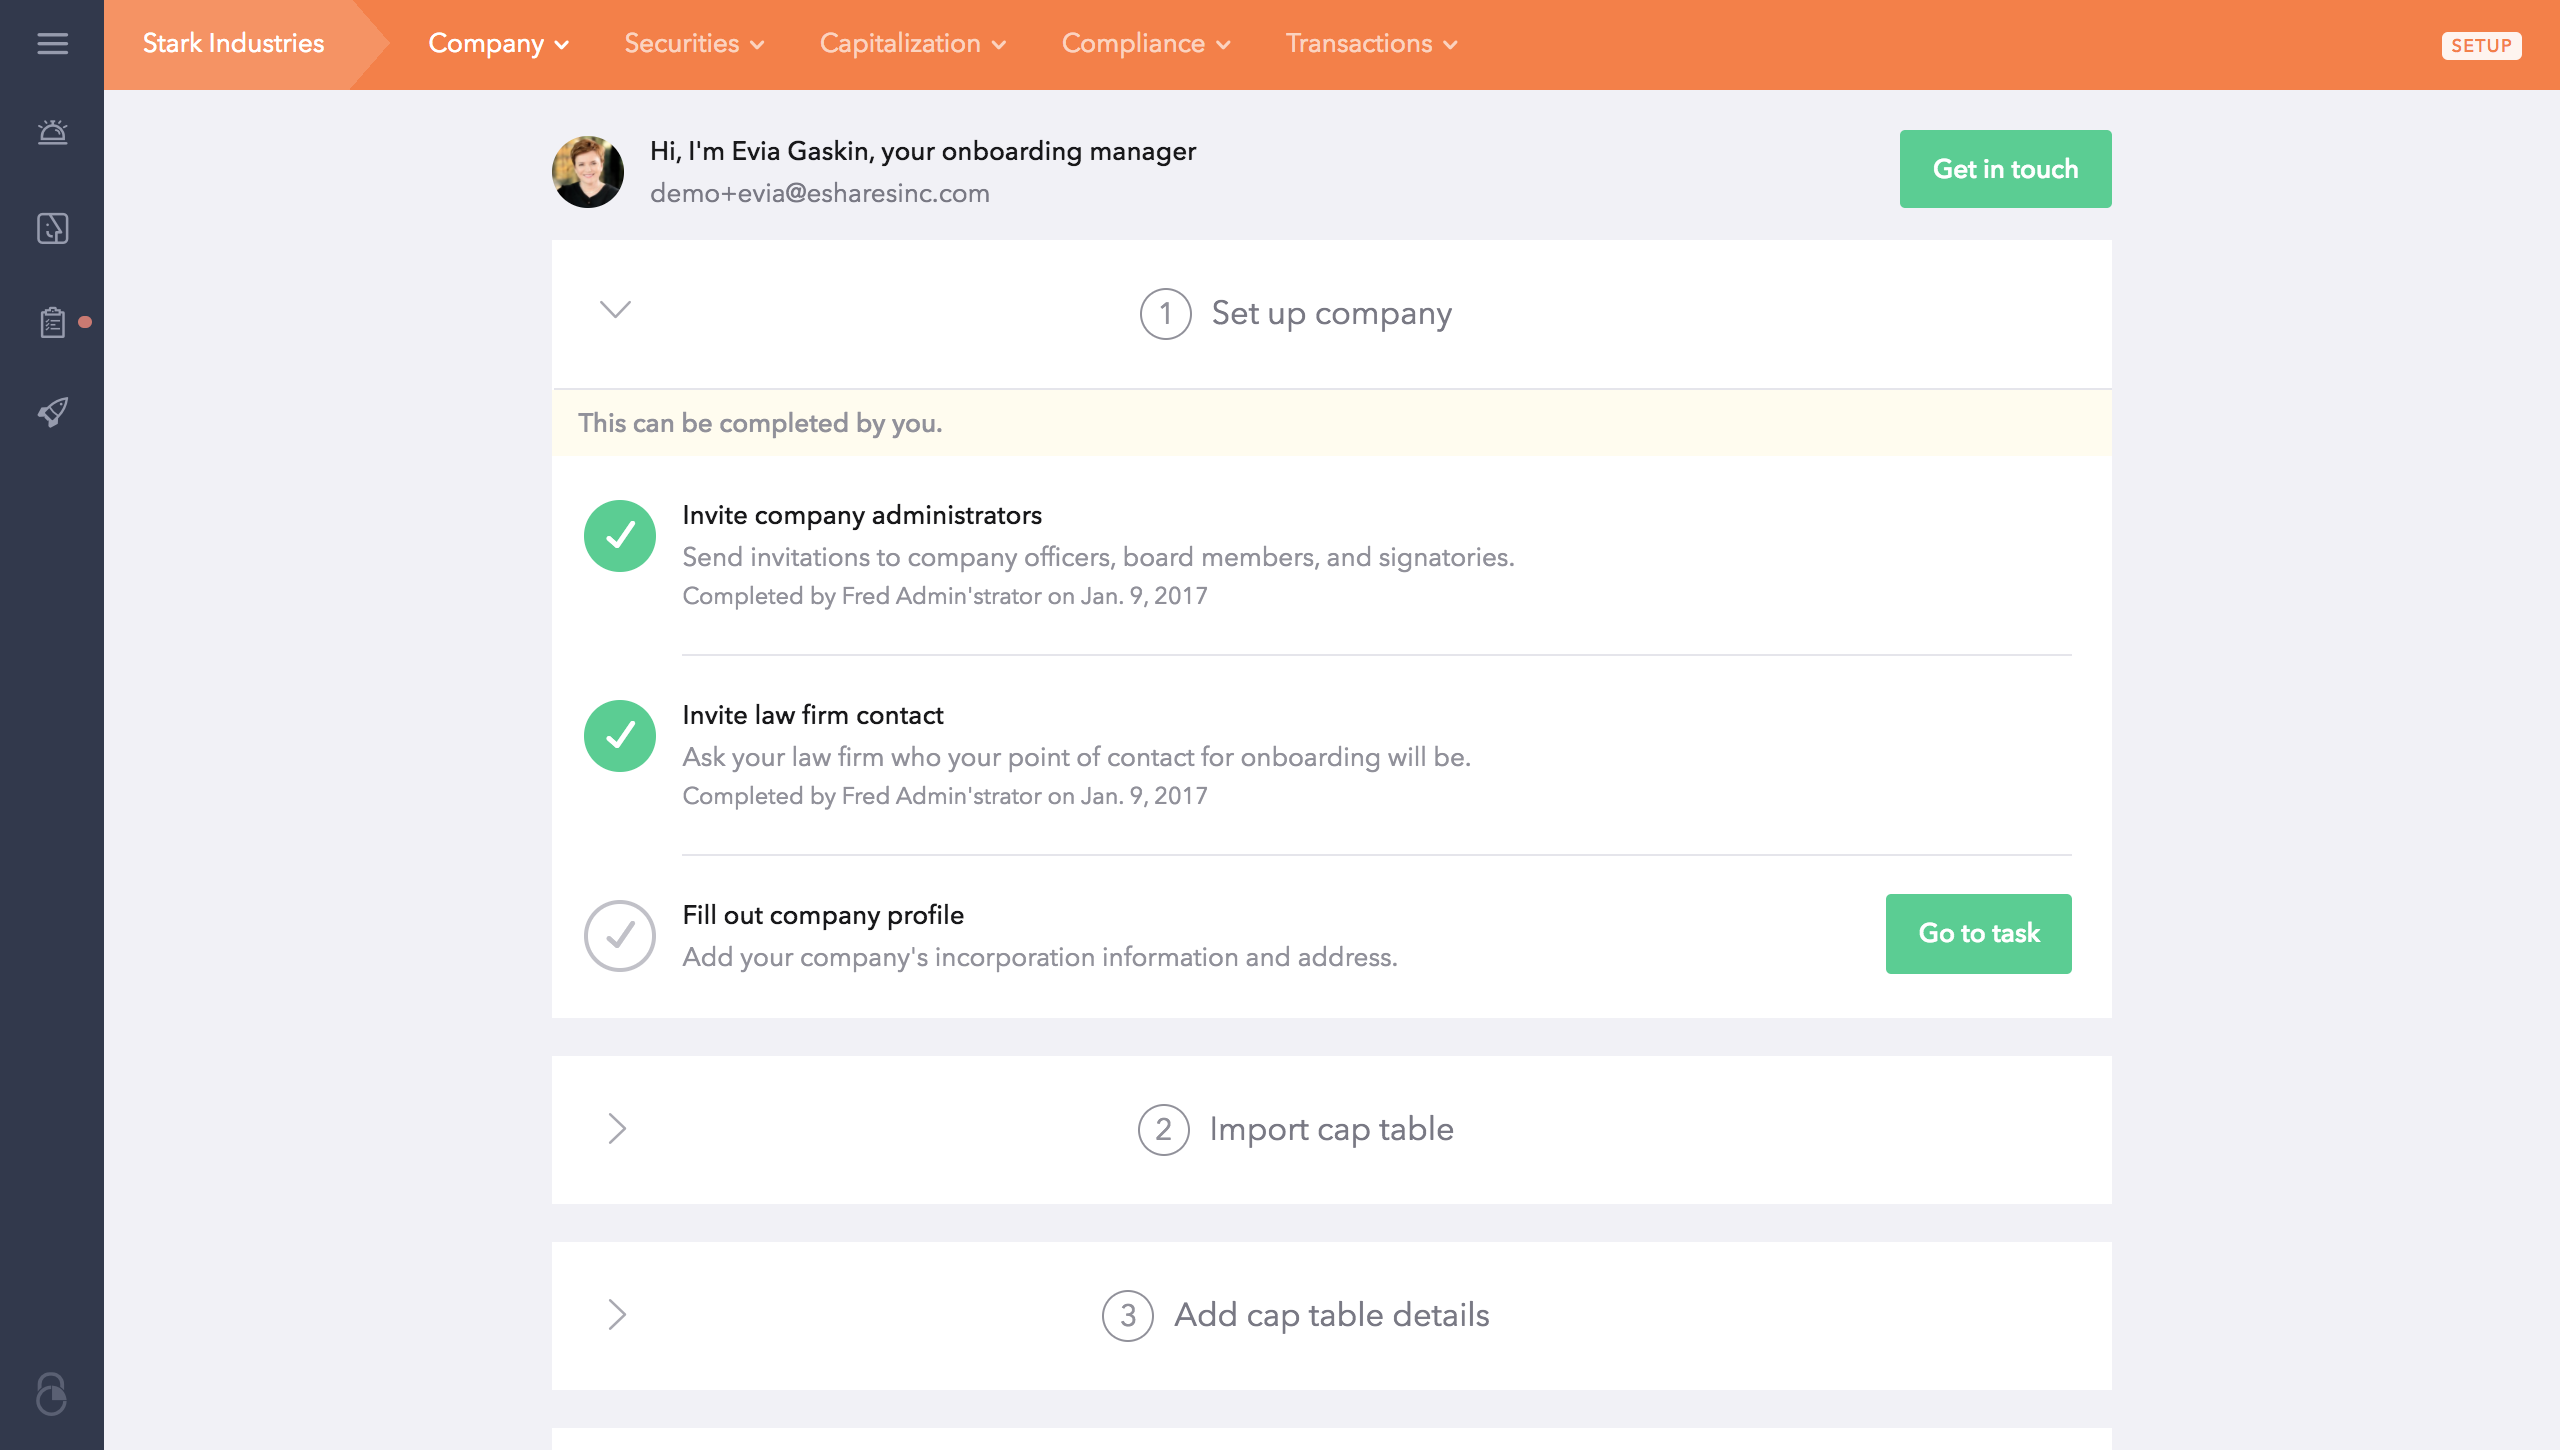This screenshot has height=1450, width=2560.
Task: Expand the Import cap table section
Action: pyautogui.click(x=617, y=1129)
